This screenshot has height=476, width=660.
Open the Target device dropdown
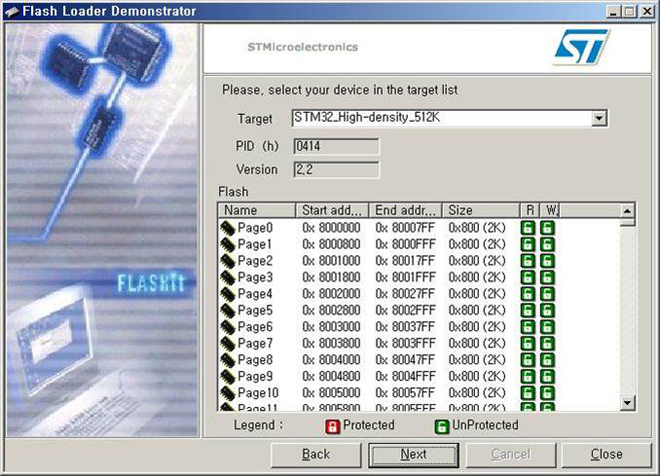[x=449, y=118]
